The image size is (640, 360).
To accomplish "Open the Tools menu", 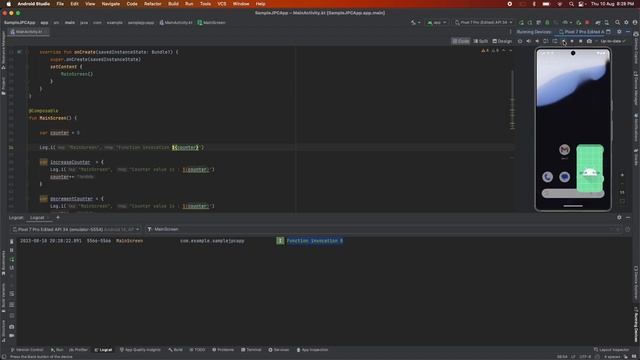I will coord(205,4).
